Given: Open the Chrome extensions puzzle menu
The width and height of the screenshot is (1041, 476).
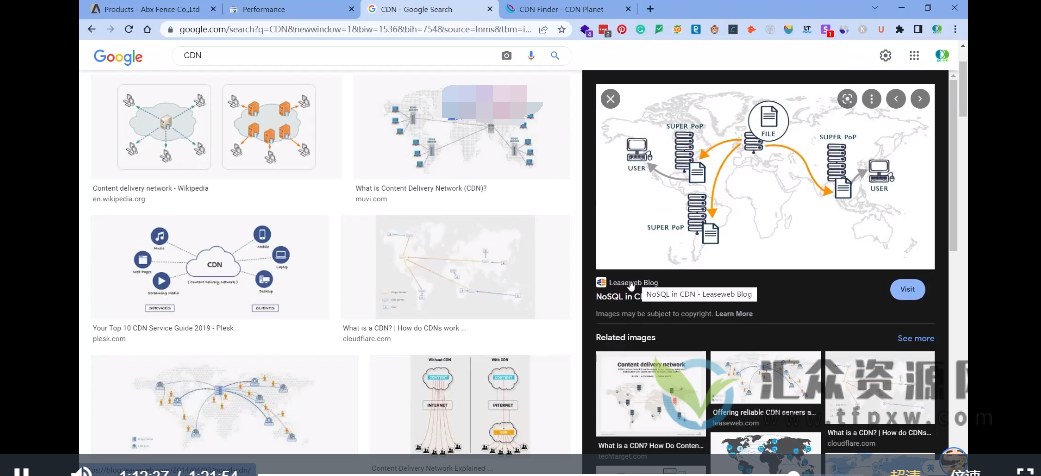Looking at the screenshot, I should [x=900, y=30].
